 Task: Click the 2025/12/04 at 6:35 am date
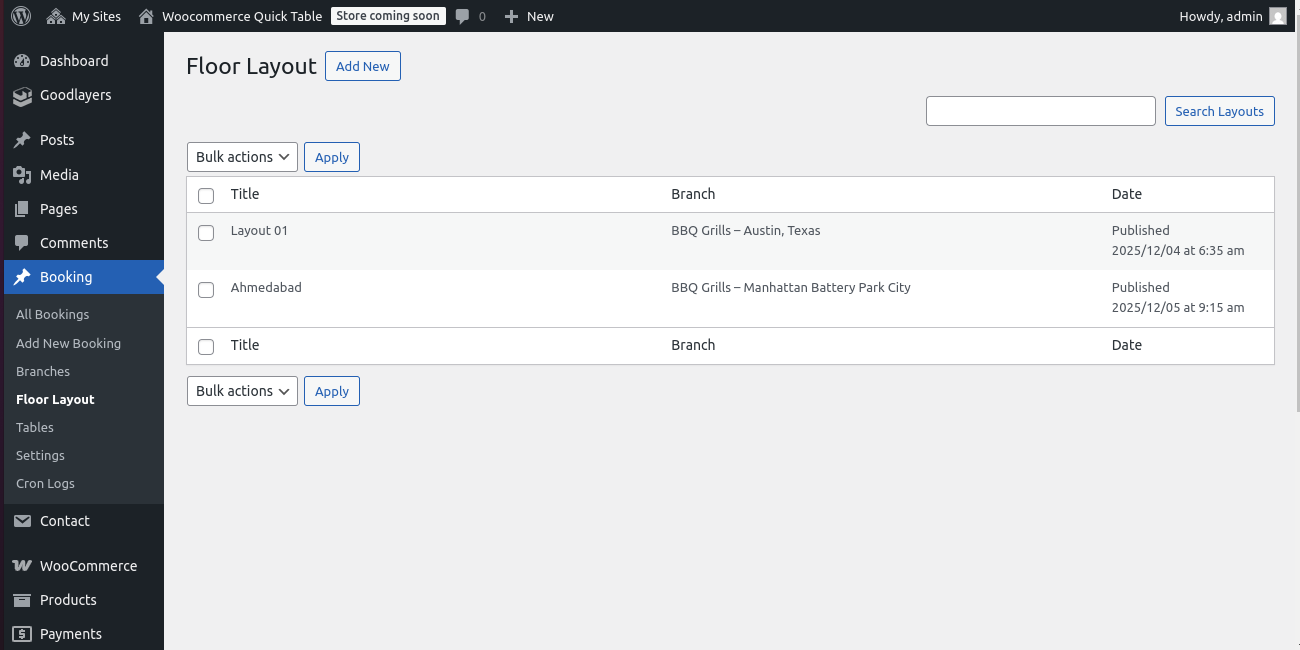[x=1178, y=250]
